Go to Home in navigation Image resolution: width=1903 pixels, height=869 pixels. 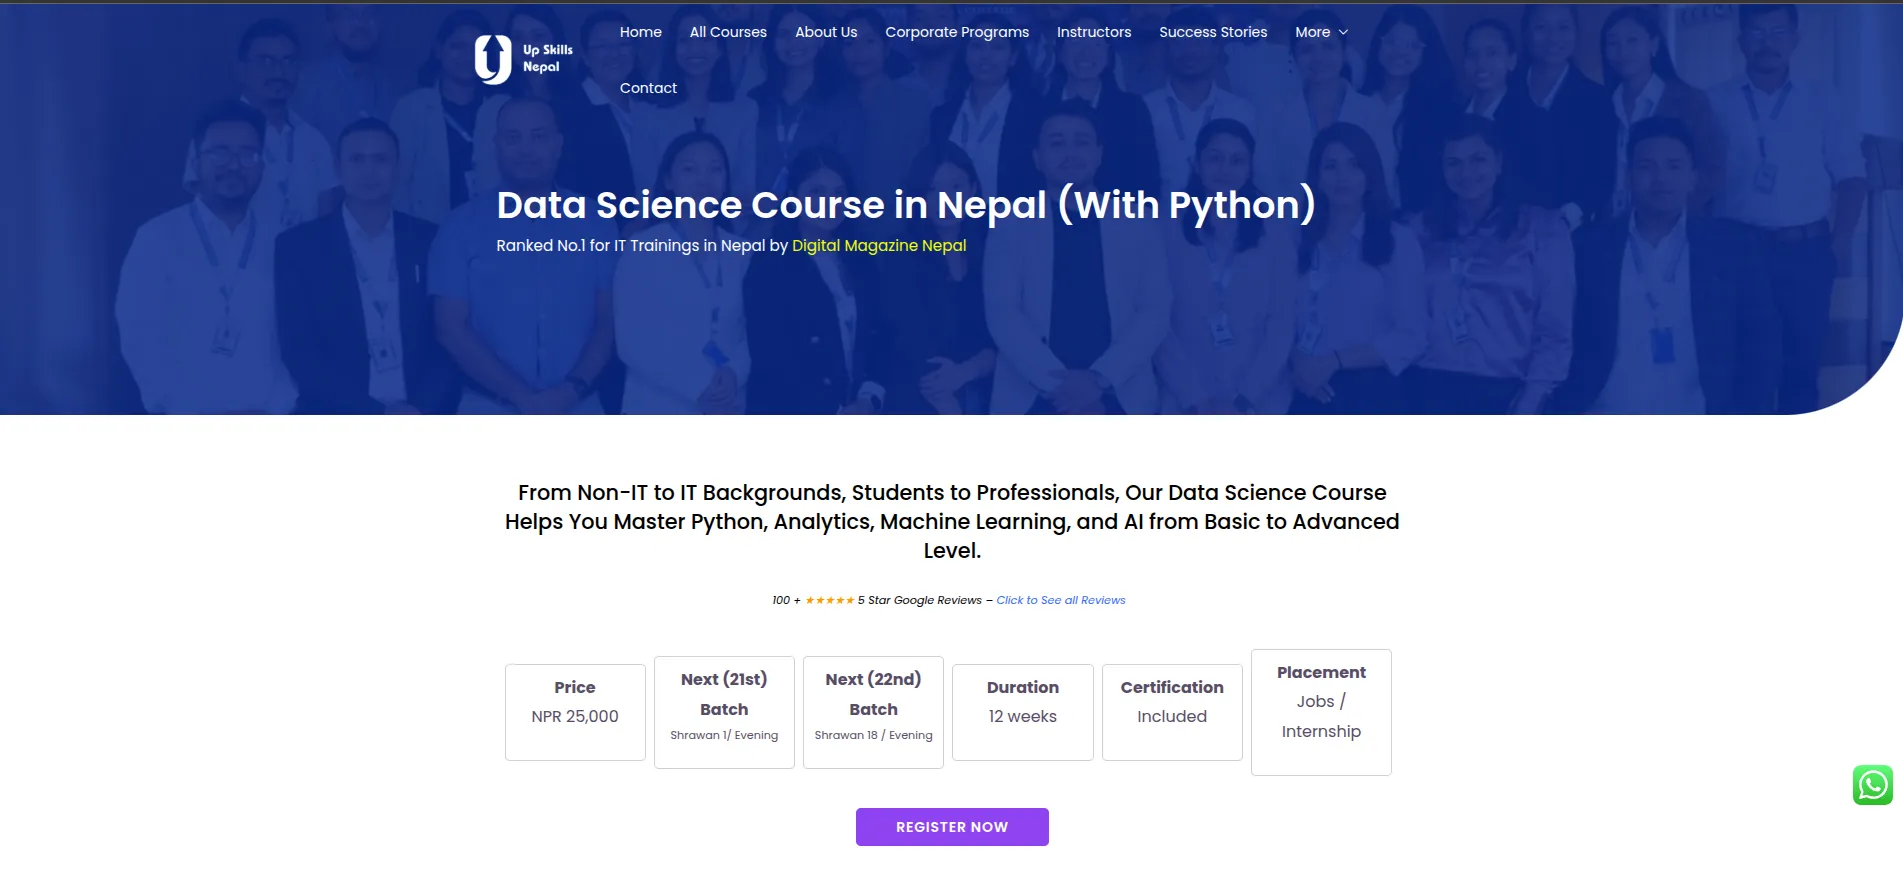tap(641, 32)
